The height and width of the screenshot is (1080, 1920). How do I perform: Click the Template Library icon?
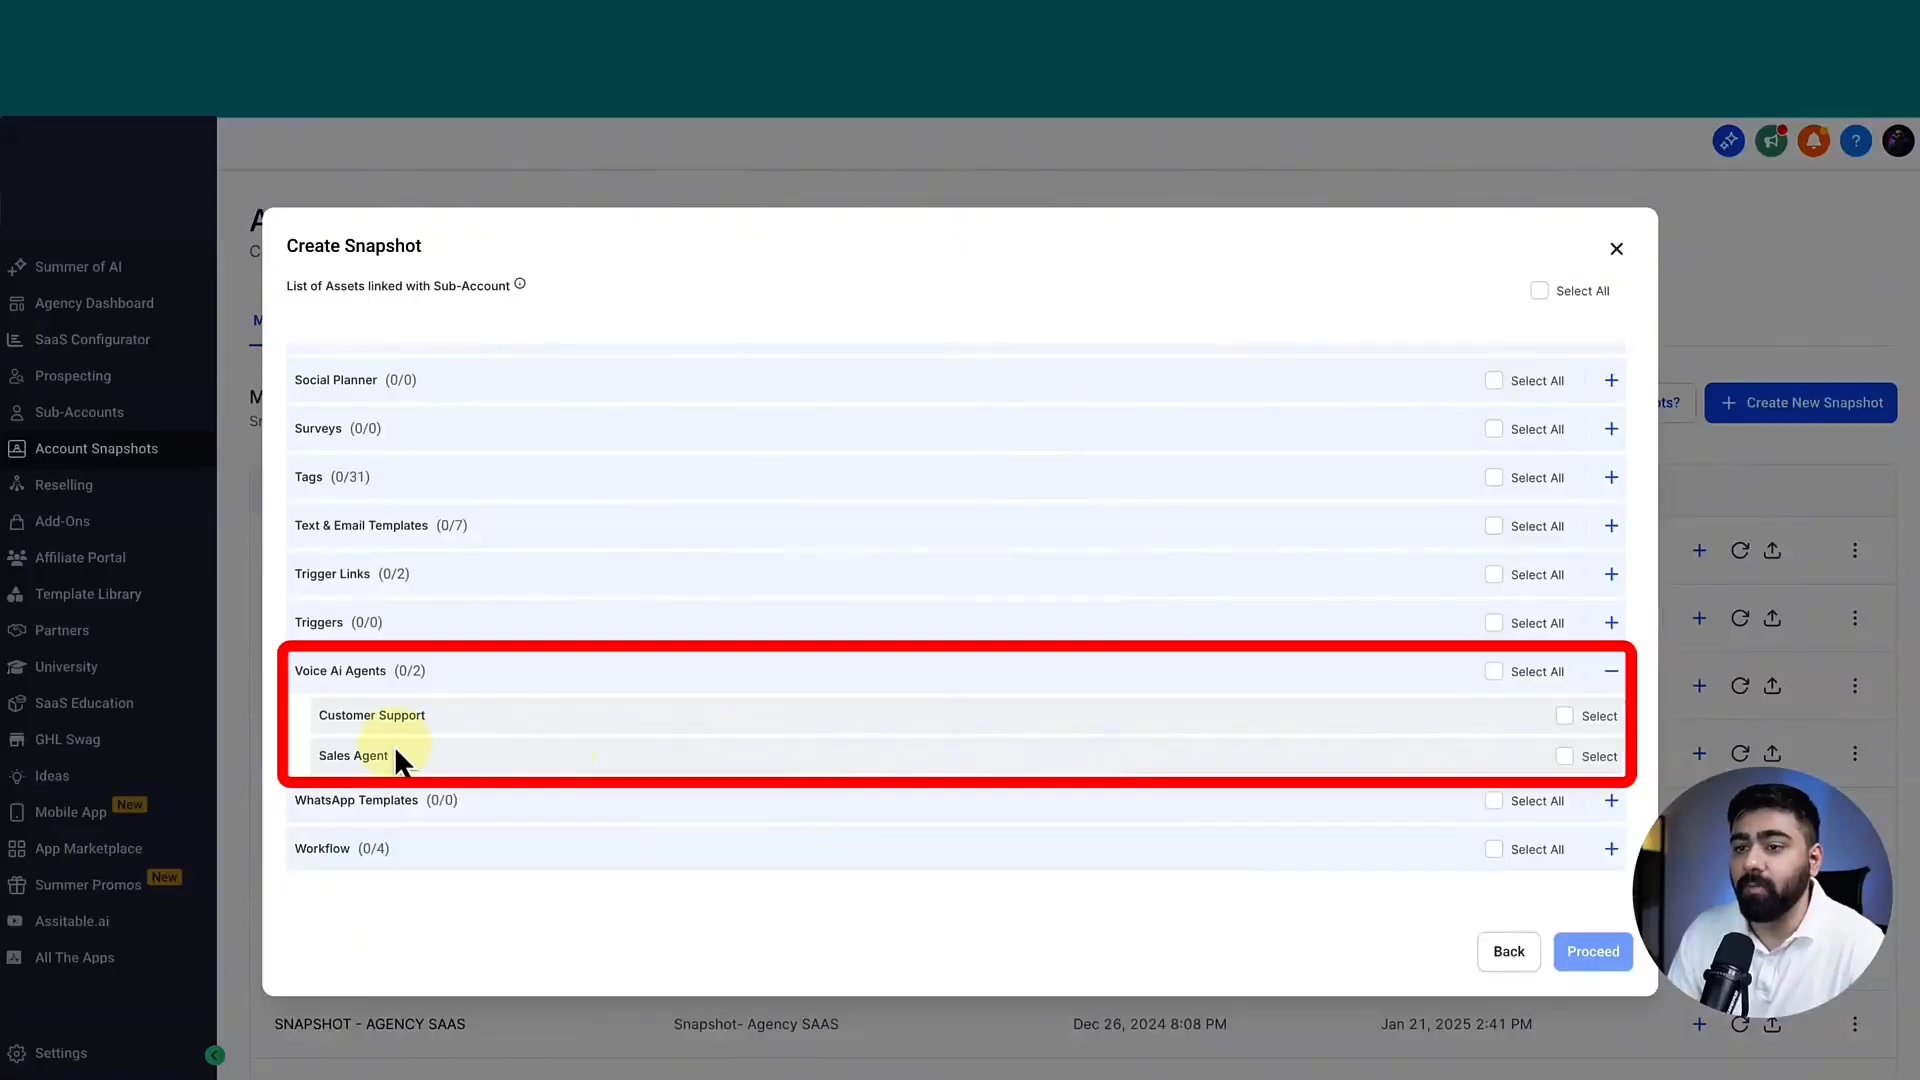click(x=16, y=594)
